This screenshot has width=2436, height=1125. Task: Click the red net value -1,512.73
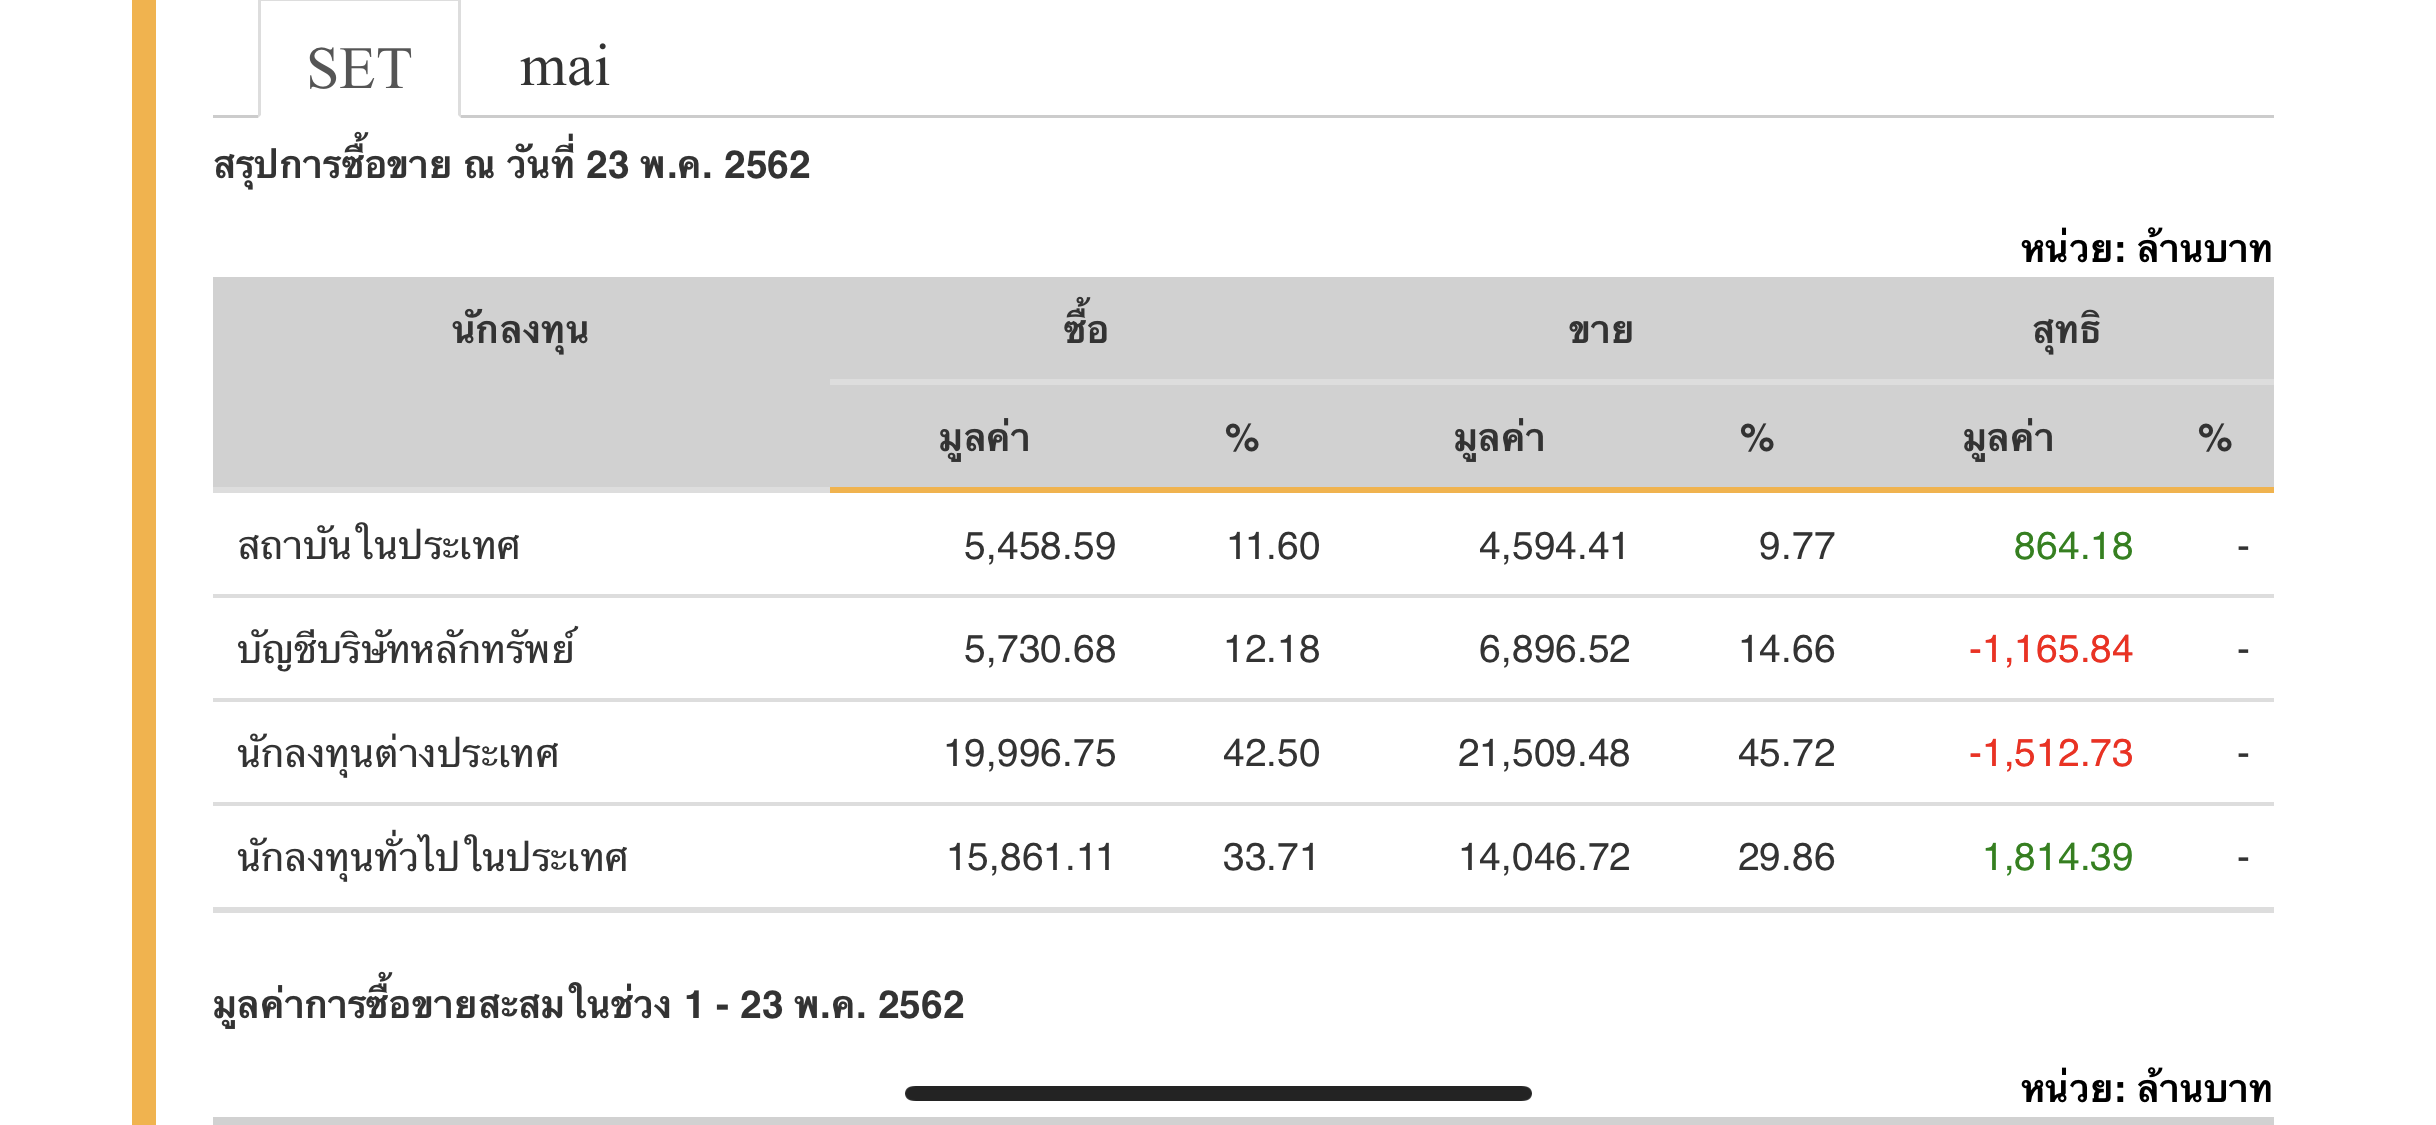(2050, 753)
